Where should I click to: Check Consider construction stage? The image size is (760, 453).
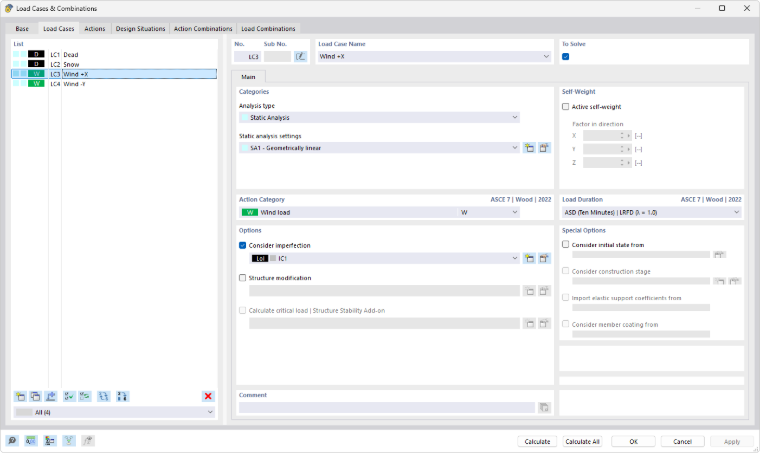point(566,271)
